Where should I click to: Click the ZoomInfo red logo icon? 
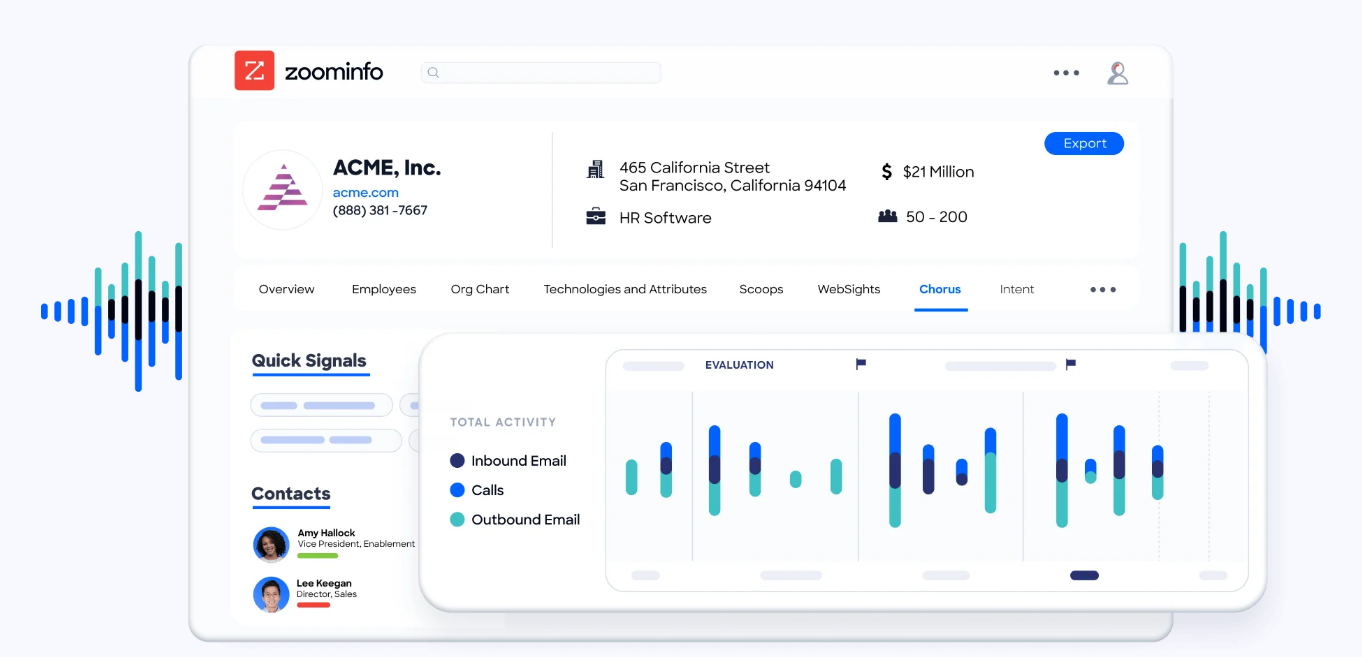[254, 71]
